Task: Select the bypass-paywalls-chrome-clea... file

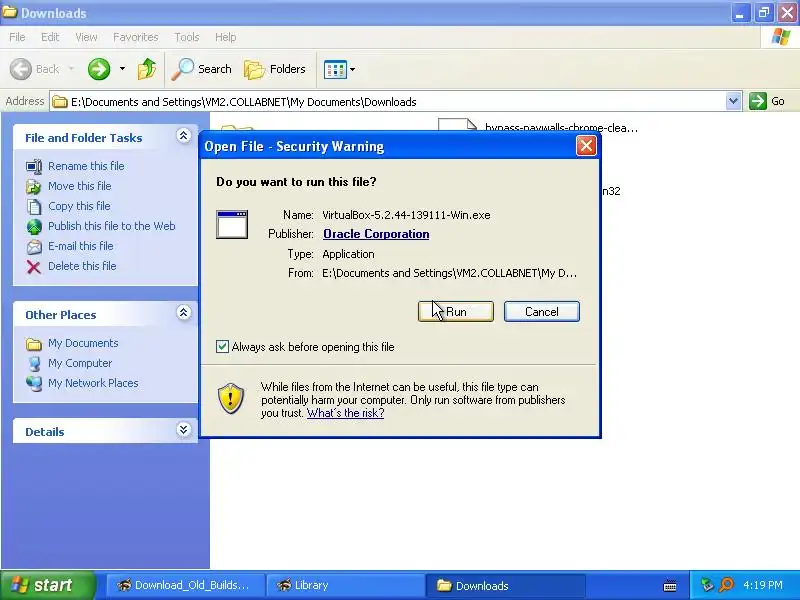Action: point(561,128)
